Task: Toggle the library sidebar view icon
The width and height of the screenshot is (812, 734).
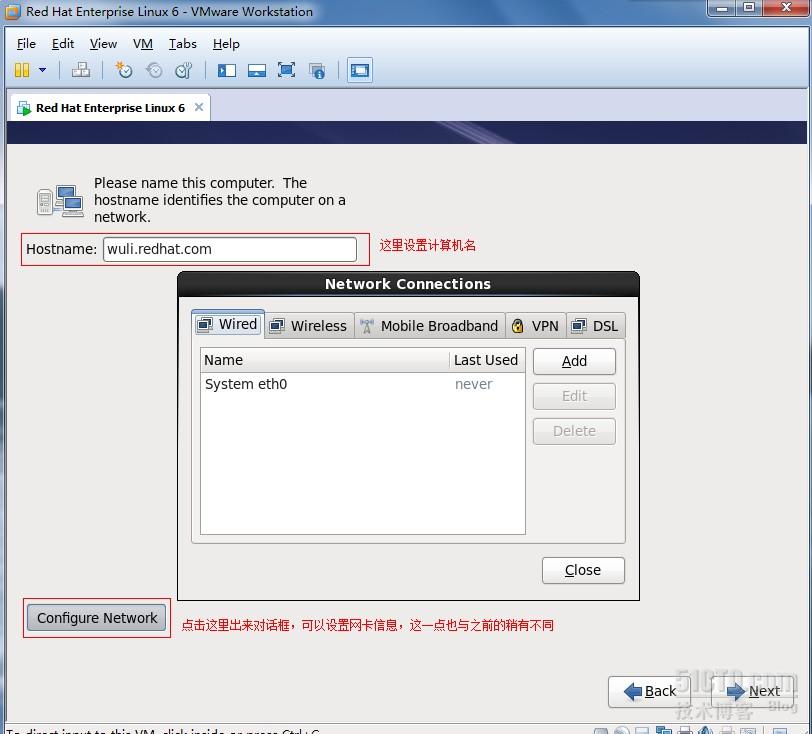Action: 227,70
